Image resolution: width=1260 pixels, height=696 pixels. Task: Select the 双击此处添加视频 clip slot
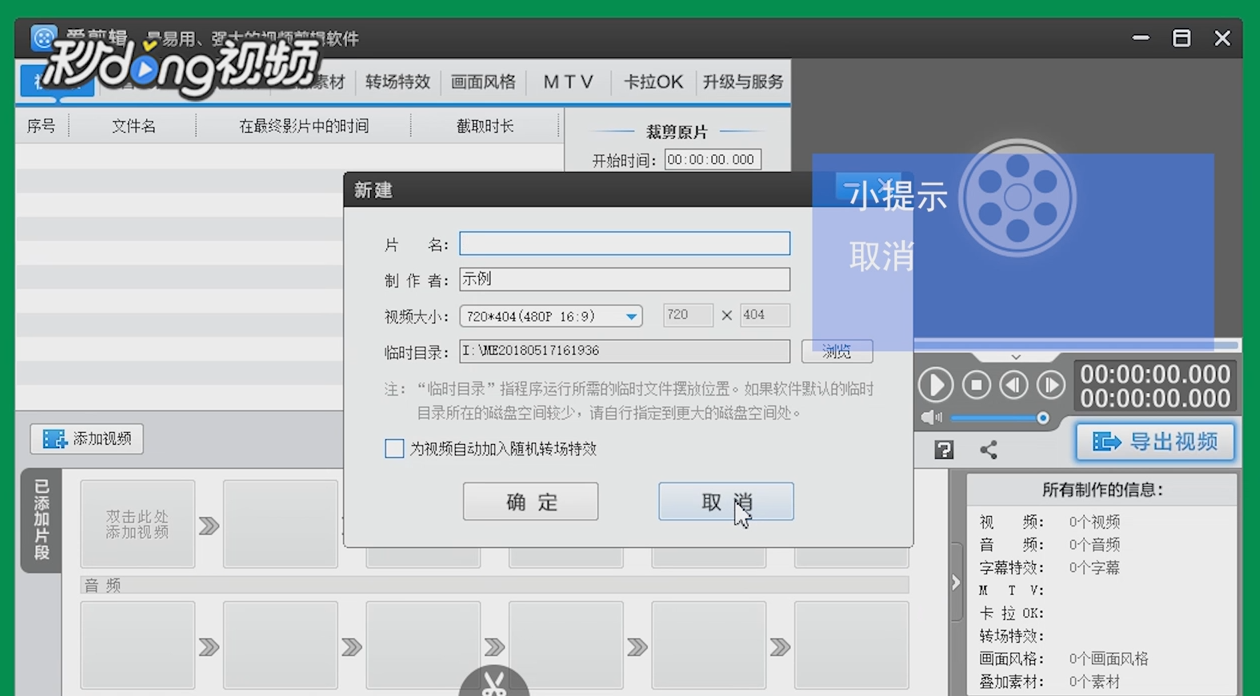pos(138,524)
